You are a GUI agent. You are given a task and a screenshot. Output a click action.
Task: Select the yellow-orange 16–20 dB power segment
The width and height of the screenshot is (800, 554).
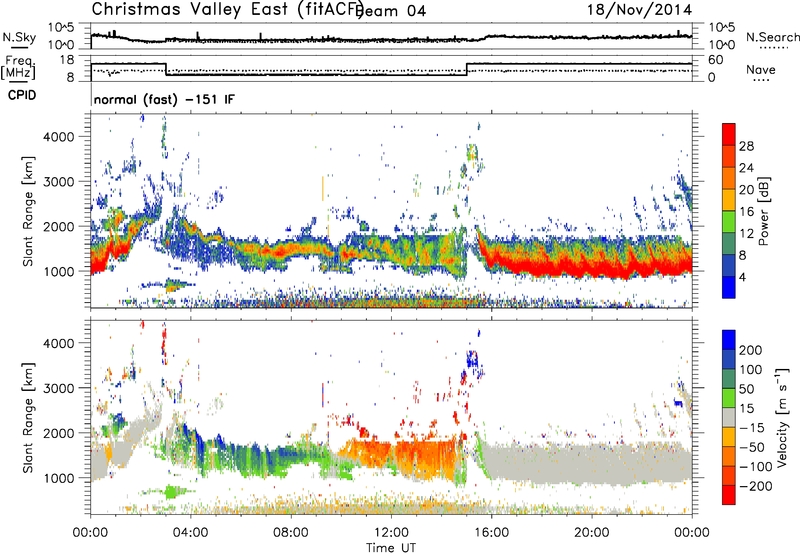[729, 200]
